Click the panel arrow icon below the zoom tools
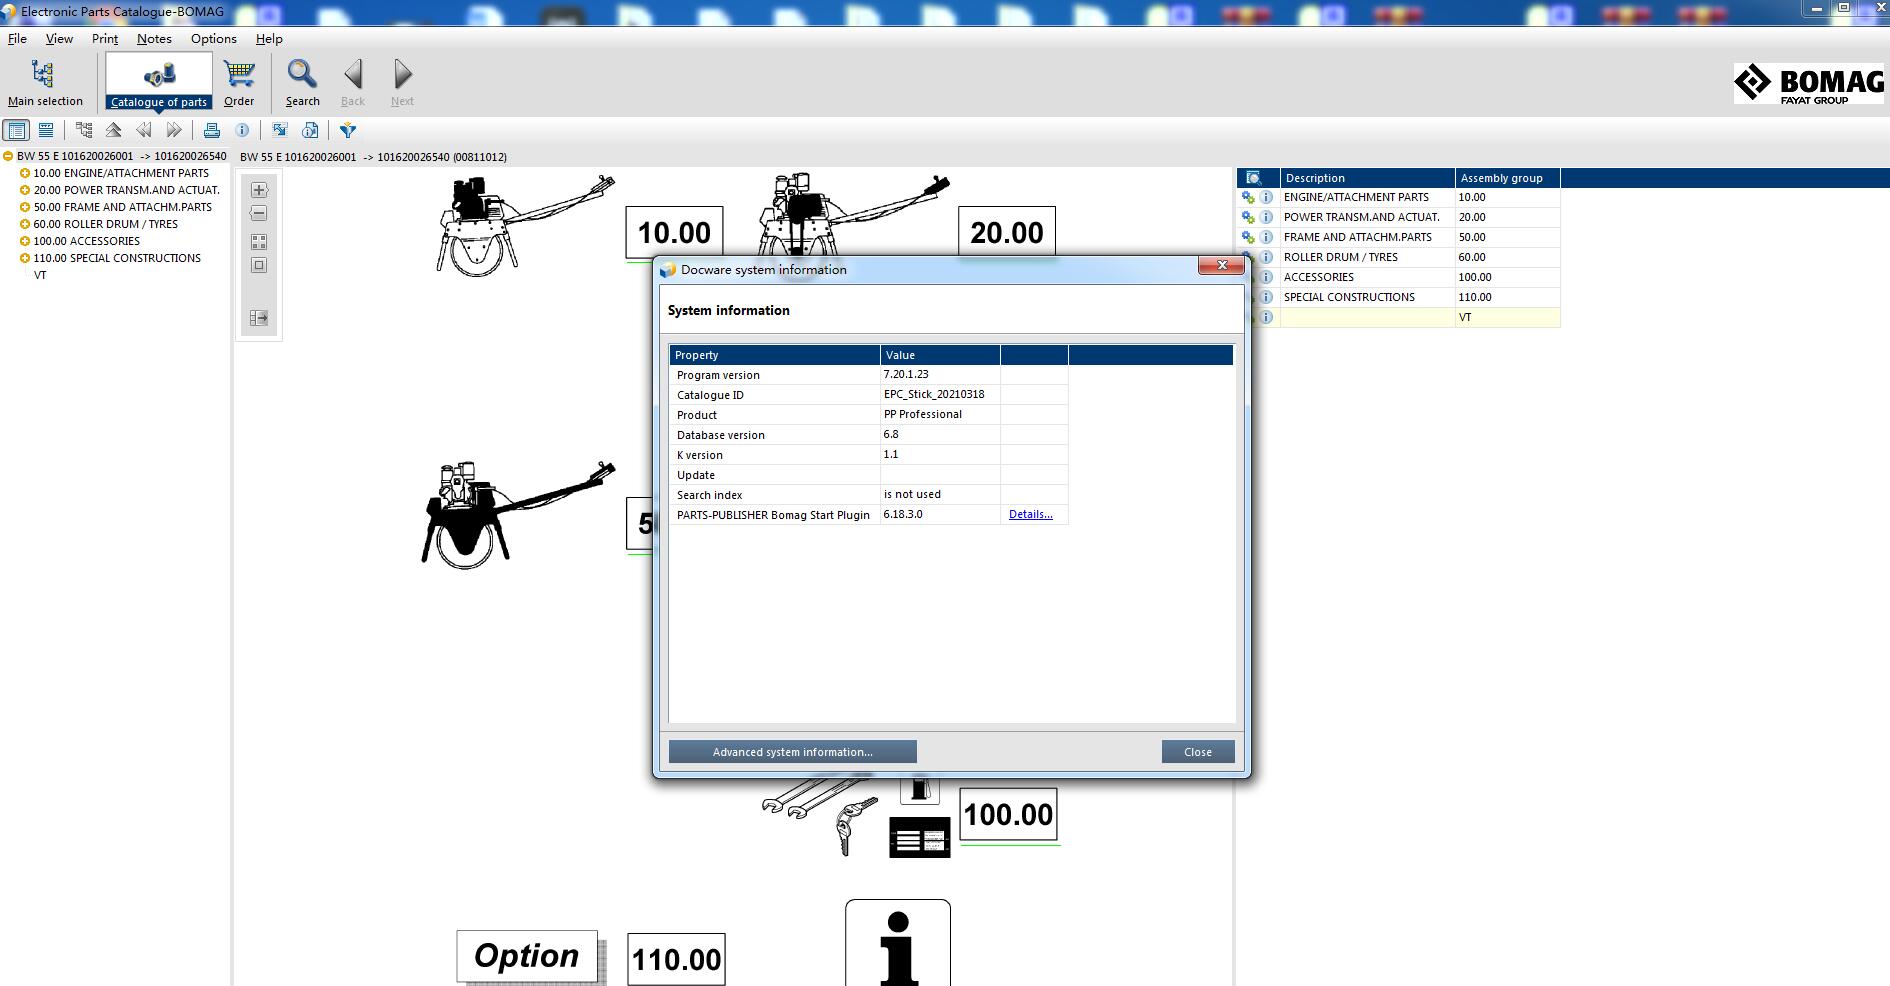 [259, 318]
